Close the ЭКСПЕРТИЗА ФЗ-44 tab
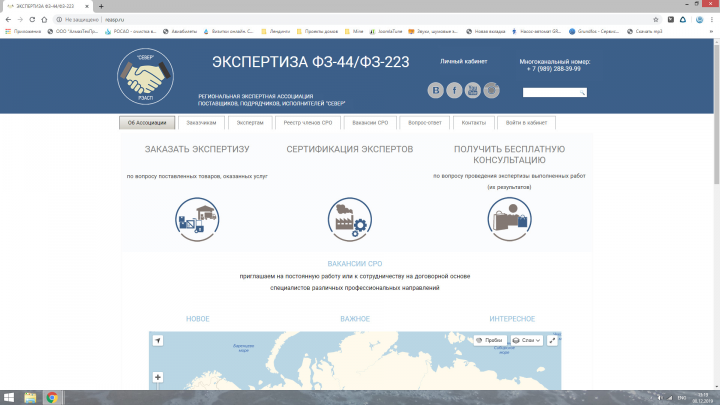This screenshot has width=720, height=405. pyautogui.click(x=87, y=6)
